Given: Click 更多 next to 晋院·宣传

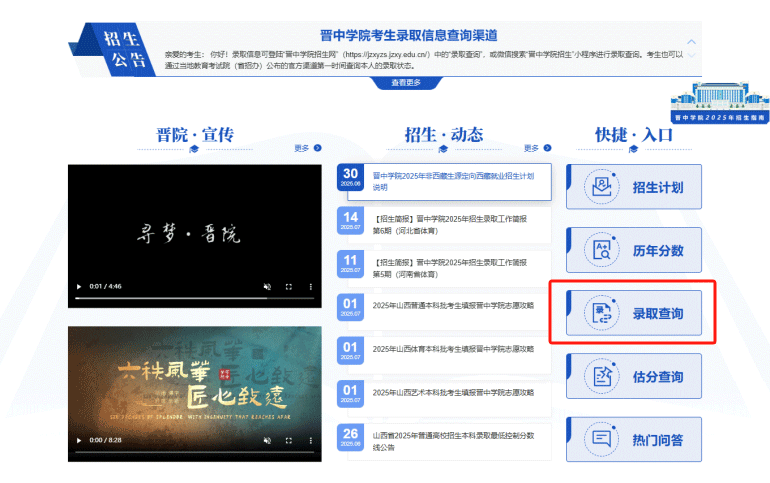Looking at the screenshot, I should 307,148.
